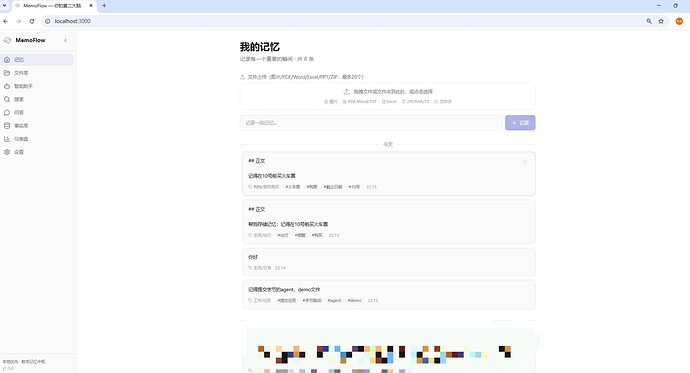Open the card mentioning agent、demo文件
This screenshot has width=690, height=373.
click(x=388, y=294)
